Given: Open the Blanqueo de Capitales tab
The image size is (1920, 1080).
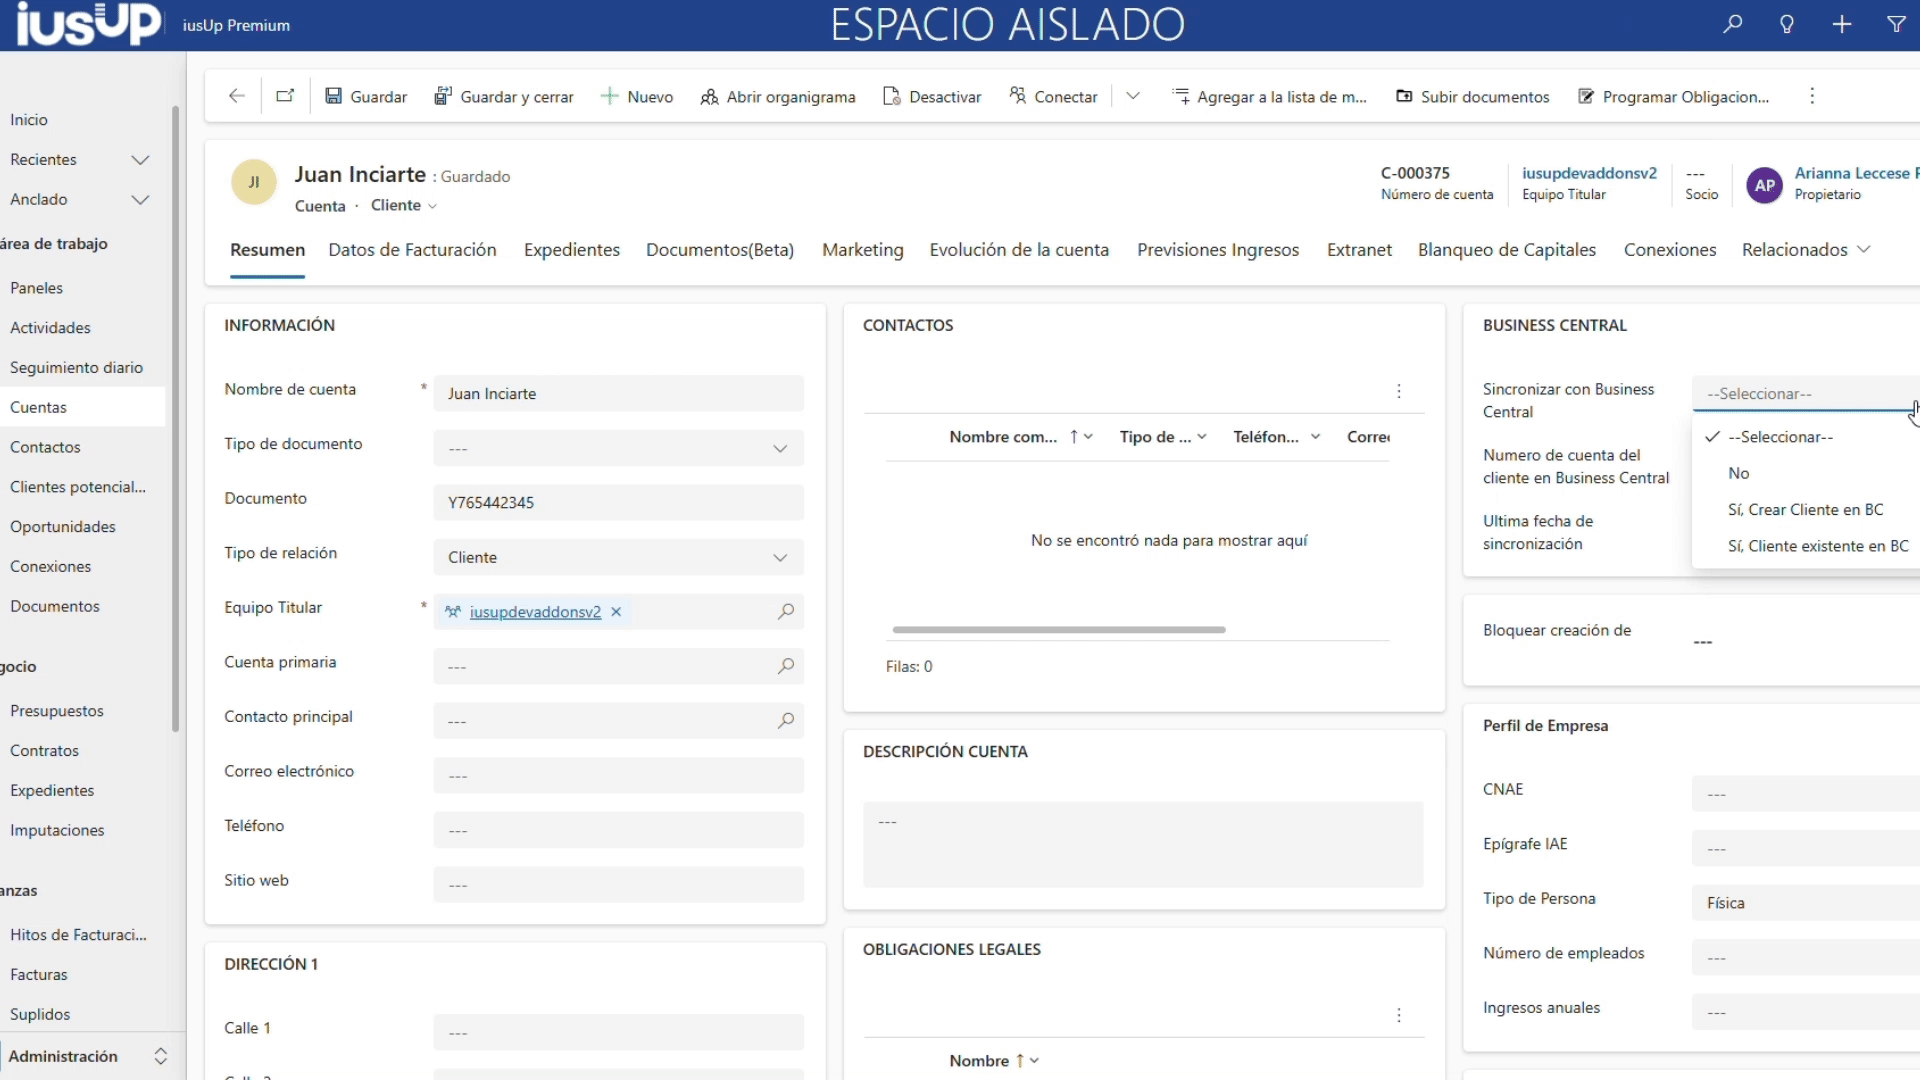Looking at the screenshot, I should click(1506, 250).
